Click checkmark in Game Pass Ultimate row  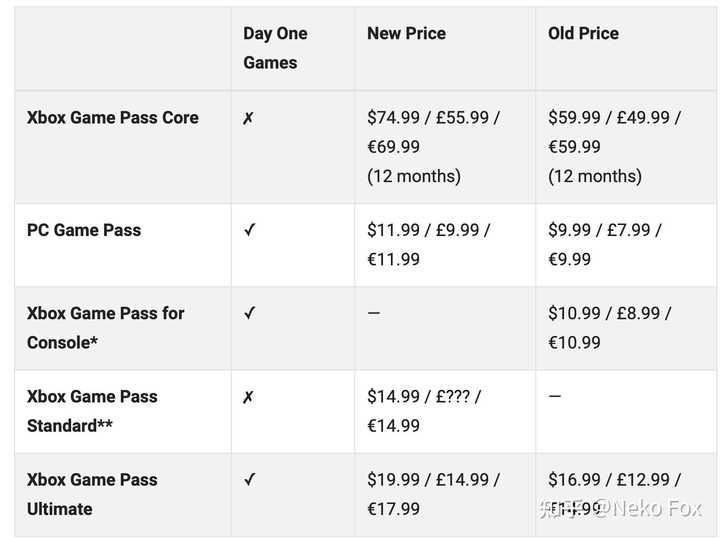tap(249, 480)
